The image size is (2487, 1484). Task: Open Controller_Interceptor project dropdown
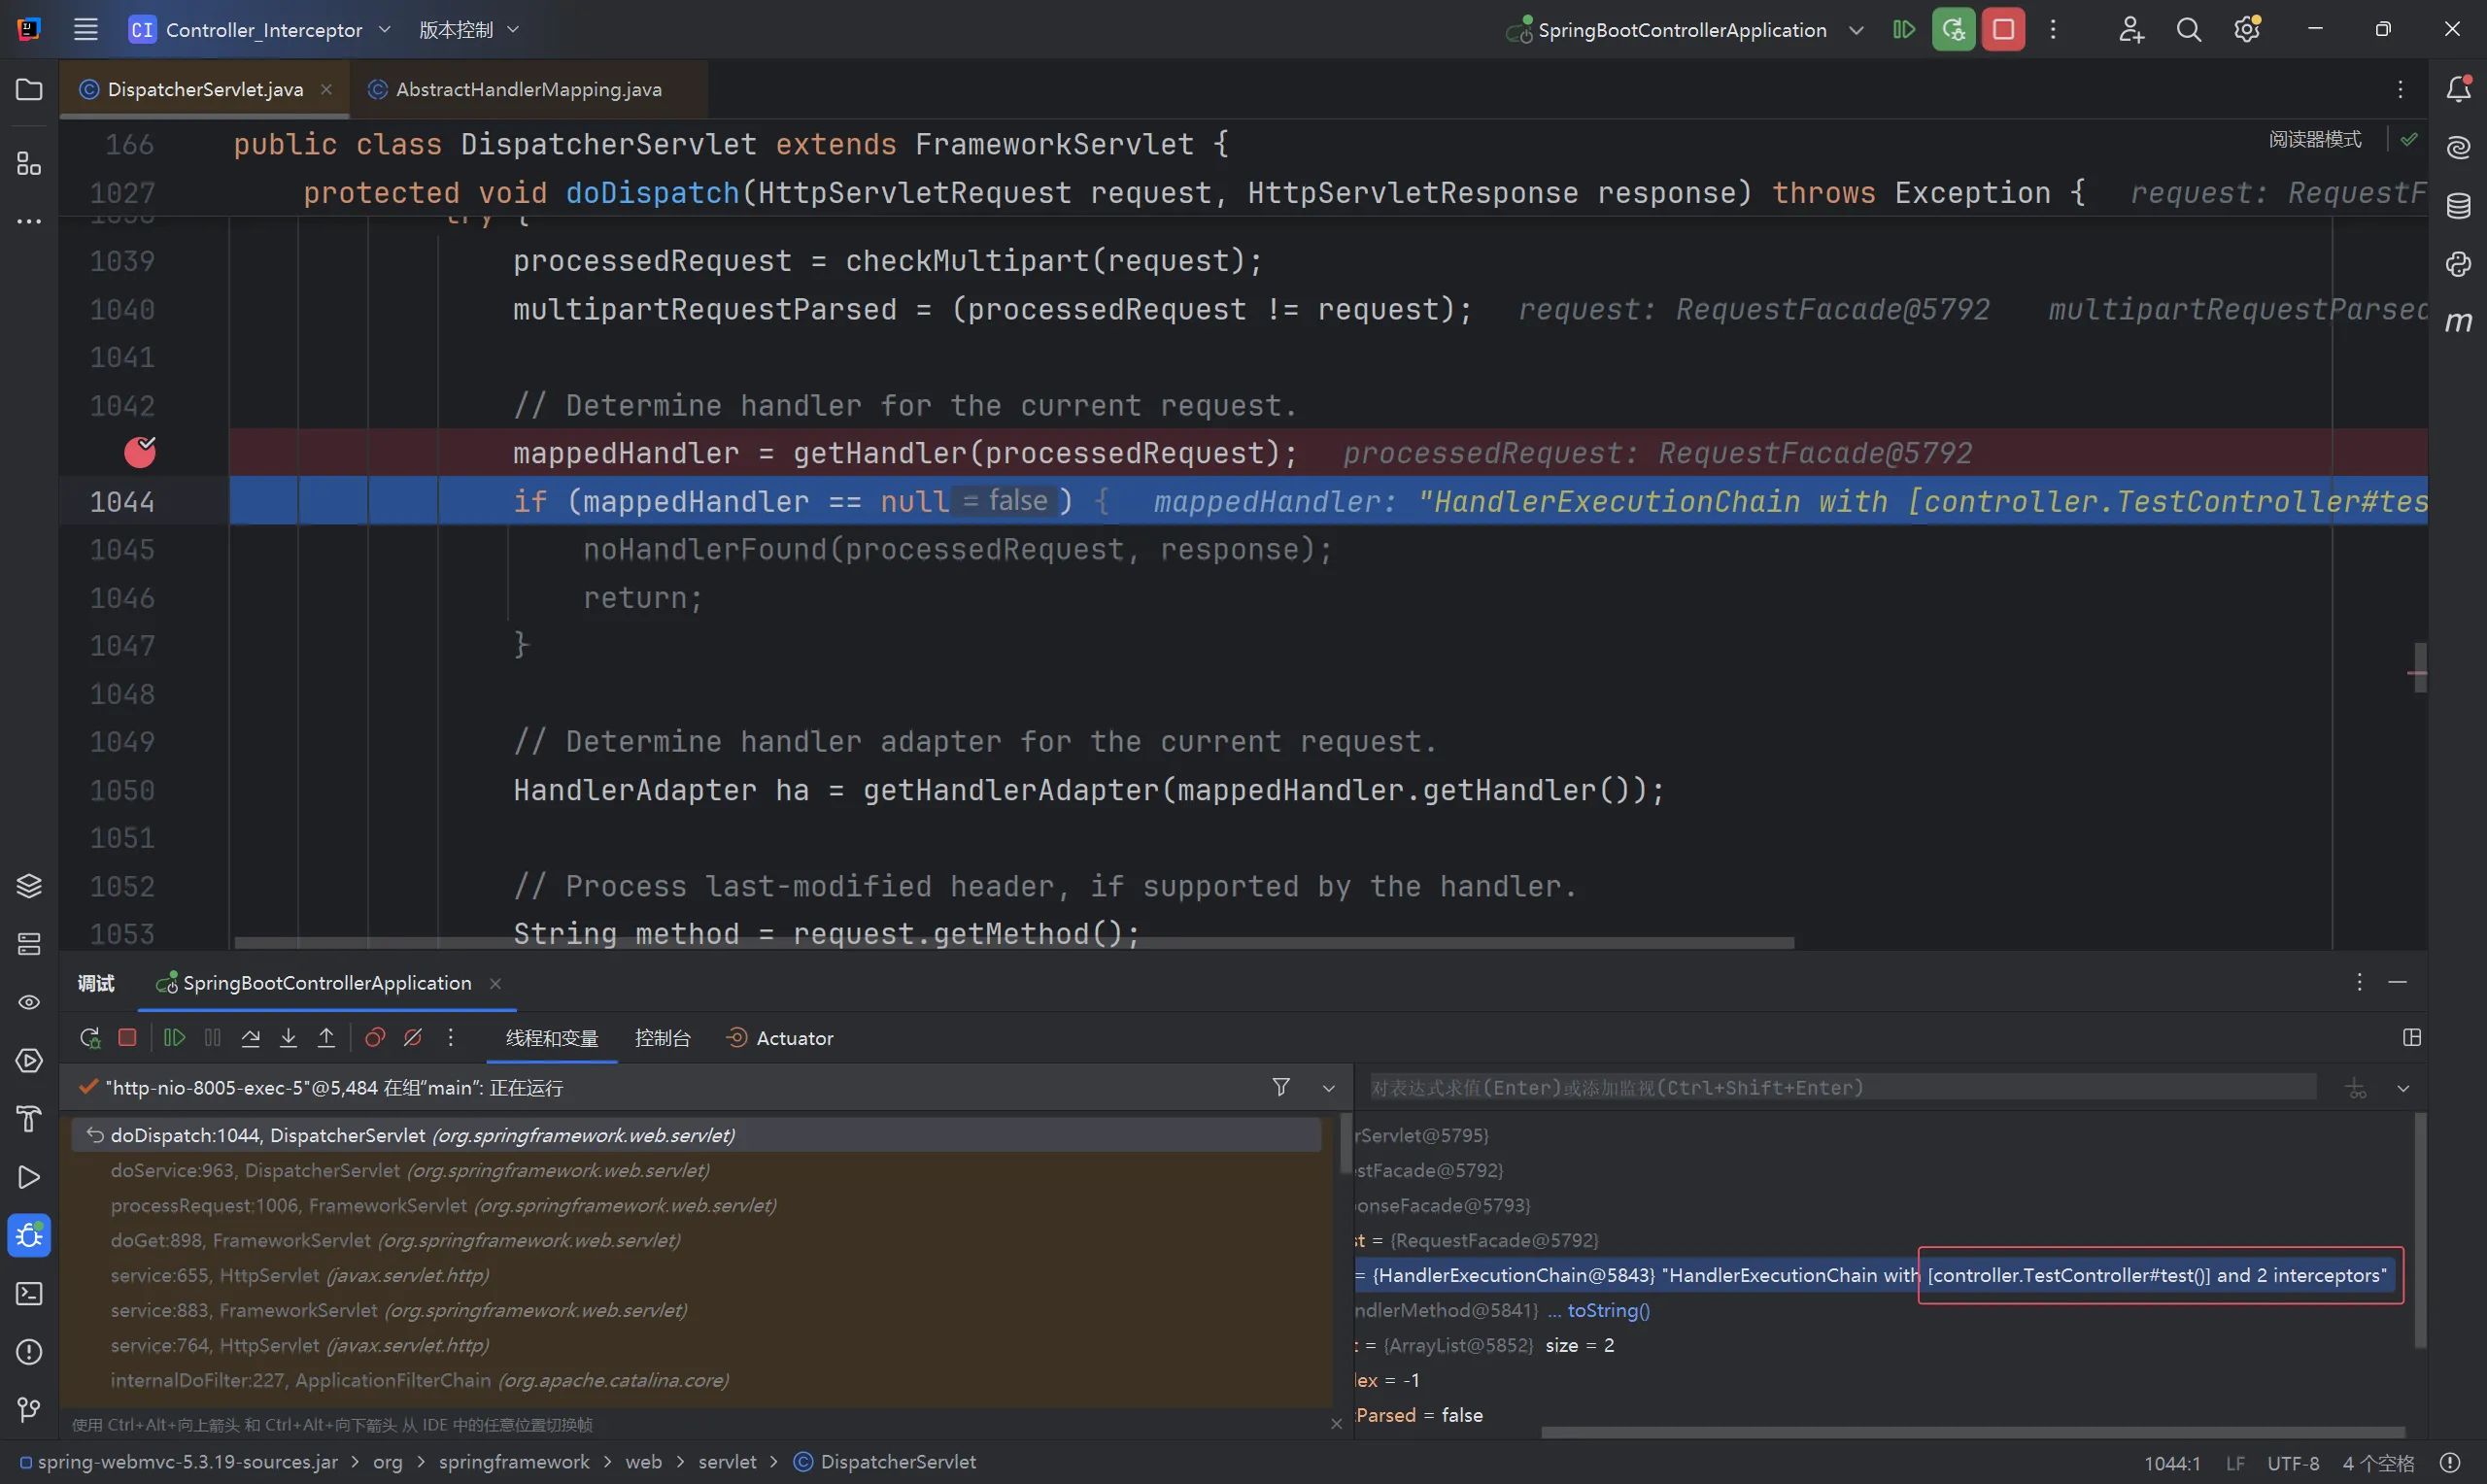(x=260, y=29)
